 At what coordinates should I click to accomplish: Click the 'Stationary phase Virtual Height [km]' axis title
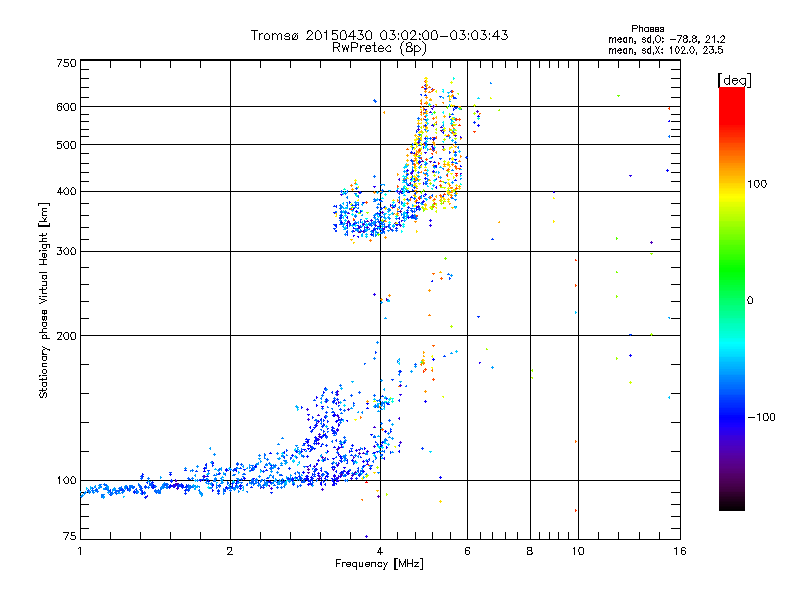(x=44, y=301)
